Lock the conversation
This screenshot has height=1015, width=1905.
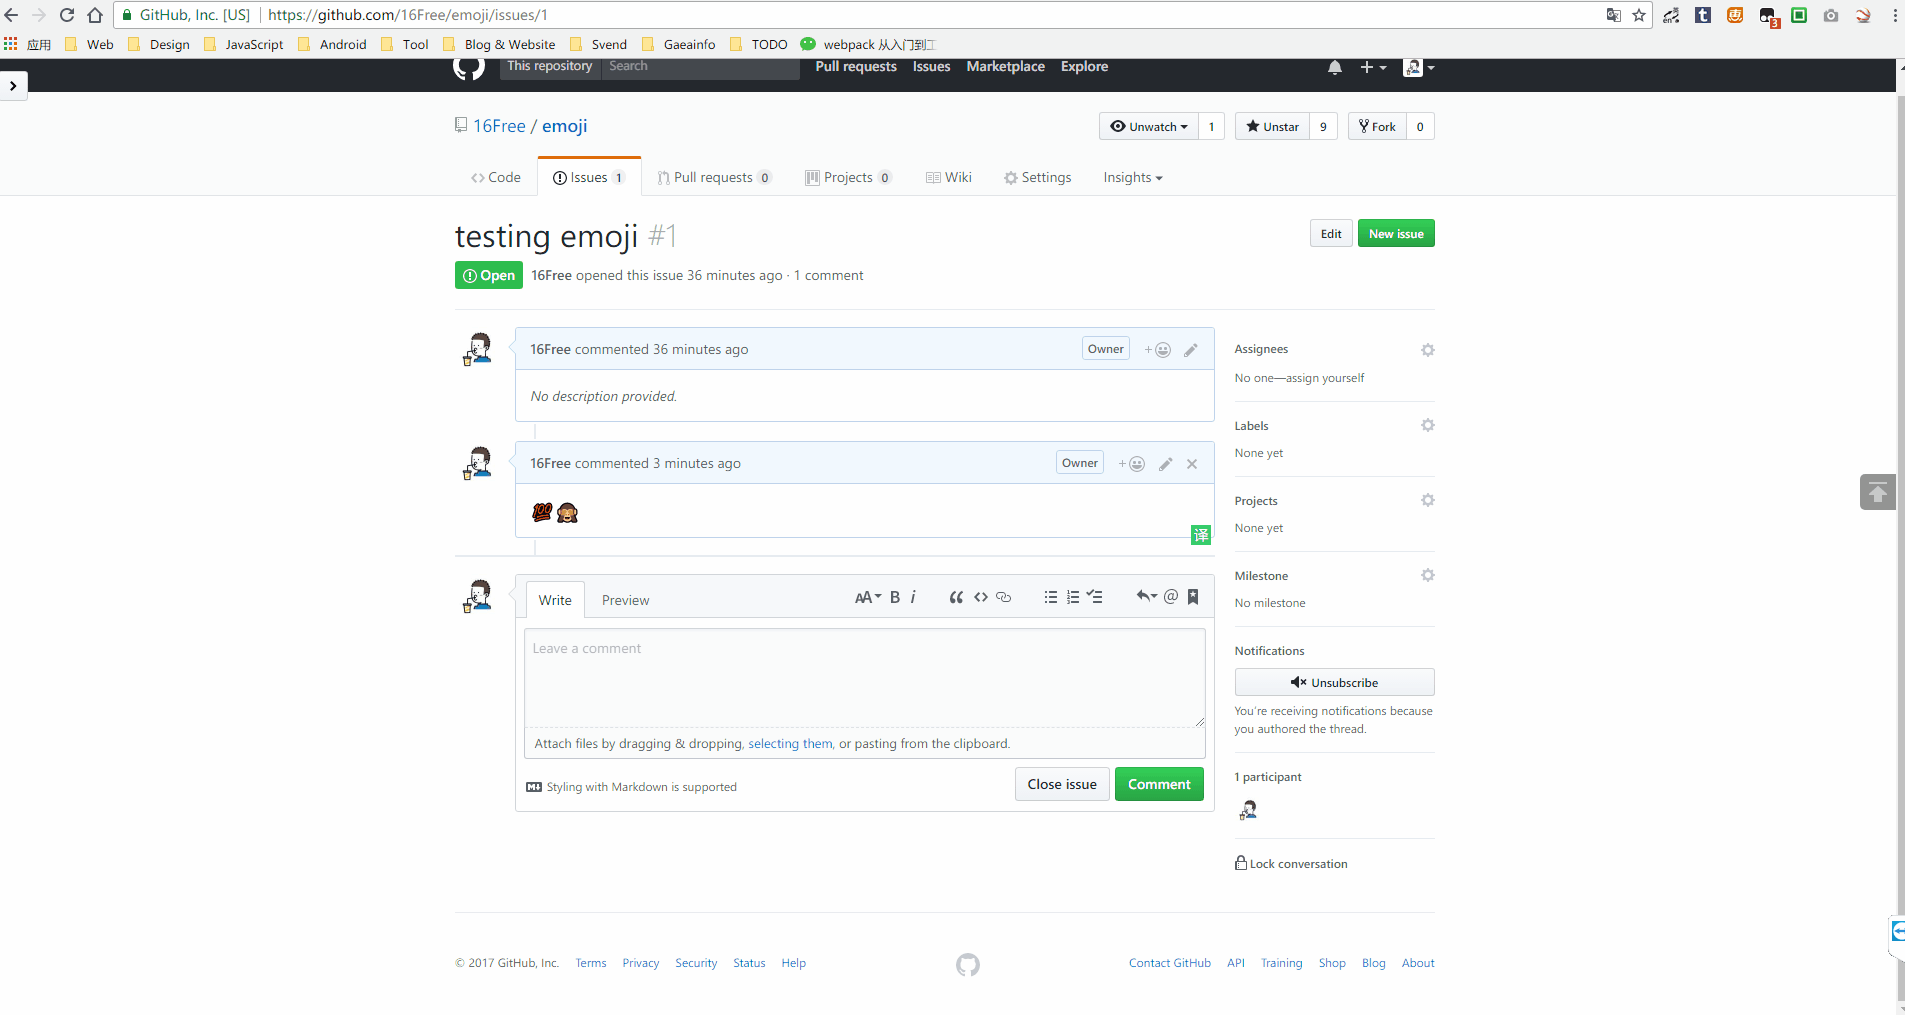coord(1291,864)
